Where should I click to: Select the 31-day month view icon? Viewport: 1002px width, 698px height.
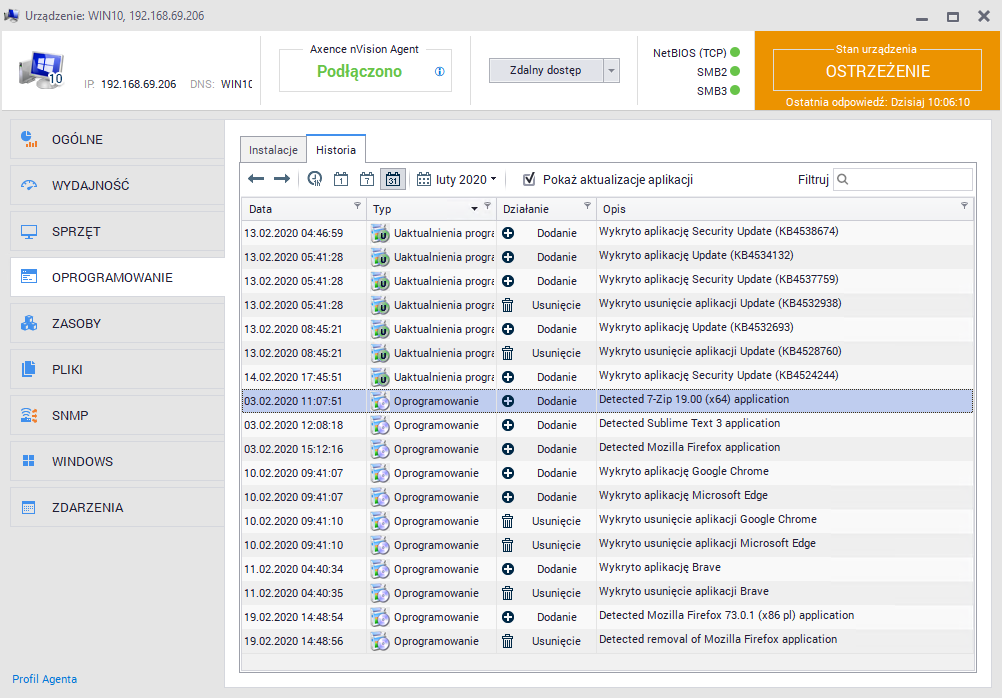392,180
